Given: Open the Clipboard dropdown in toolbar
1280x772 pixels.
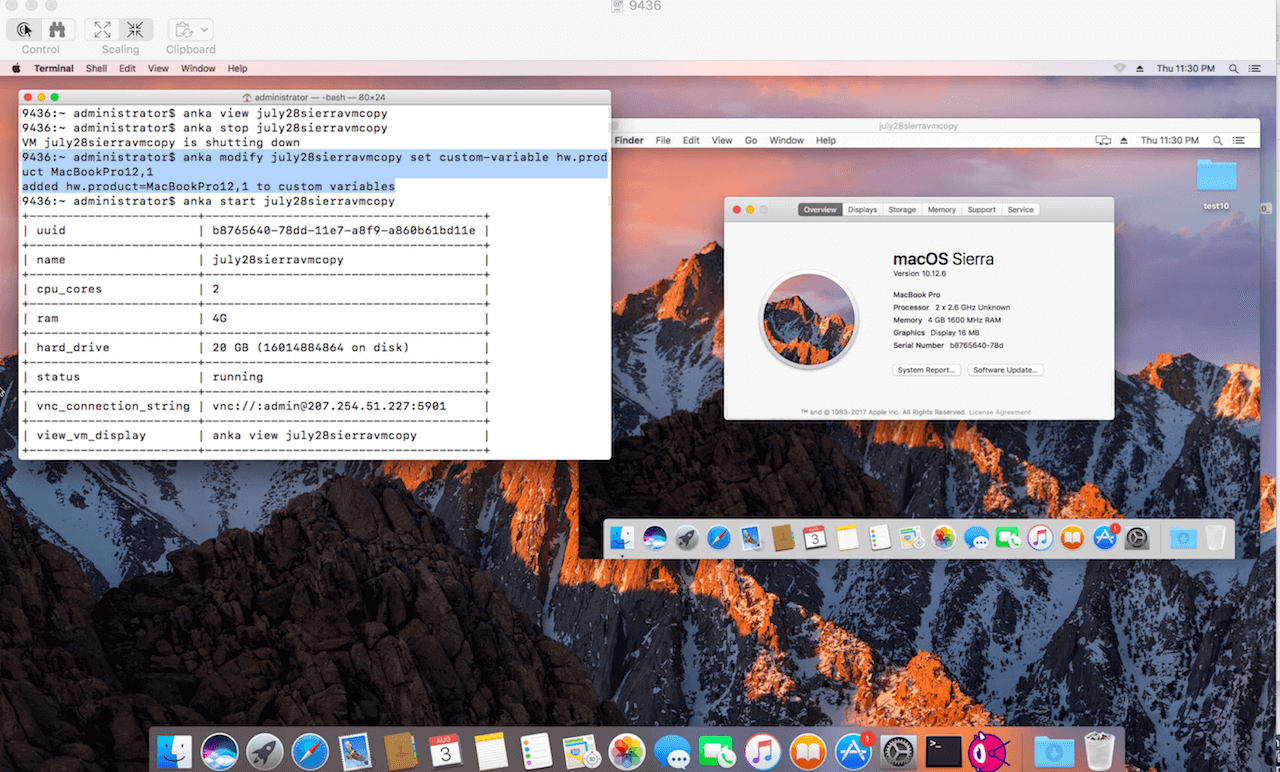Looking at the screenshot, I should (x=190, y=29).
